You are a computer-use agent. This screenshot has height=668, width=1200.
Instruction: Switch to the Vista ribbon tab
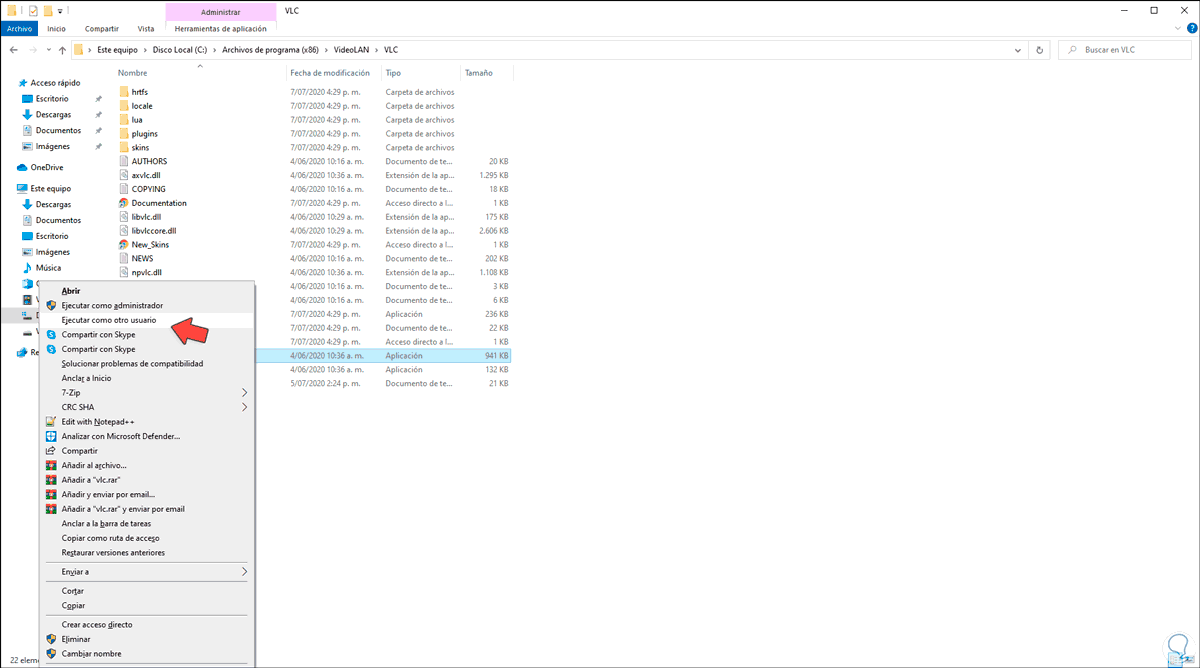[x=146, y=29]
